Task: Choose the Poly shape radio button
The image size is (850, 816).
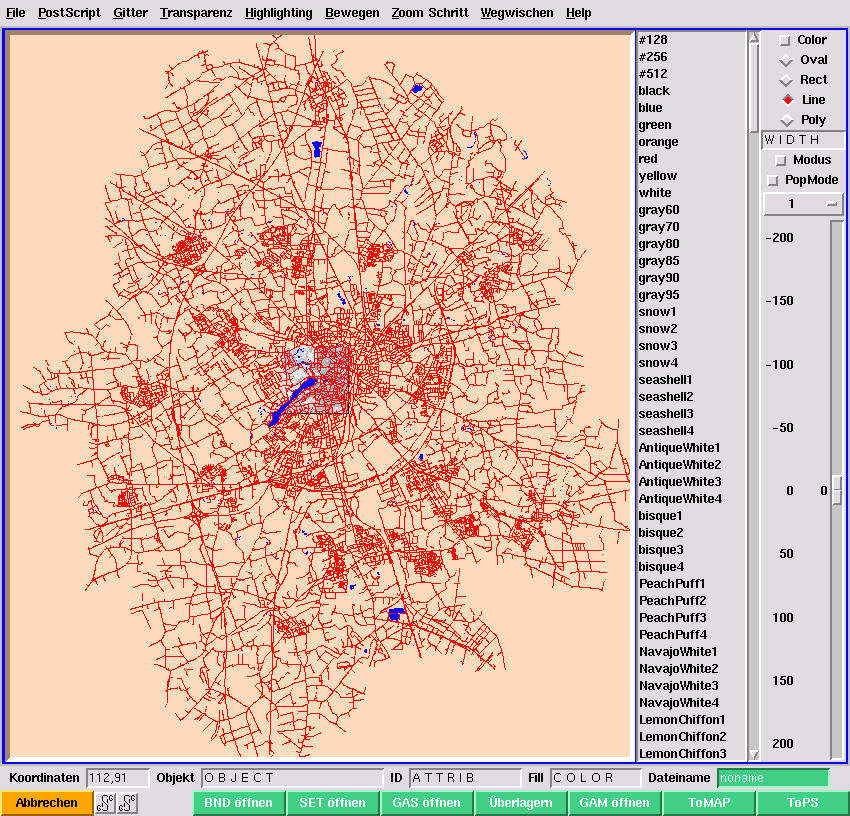Action: tap(787, 120)
